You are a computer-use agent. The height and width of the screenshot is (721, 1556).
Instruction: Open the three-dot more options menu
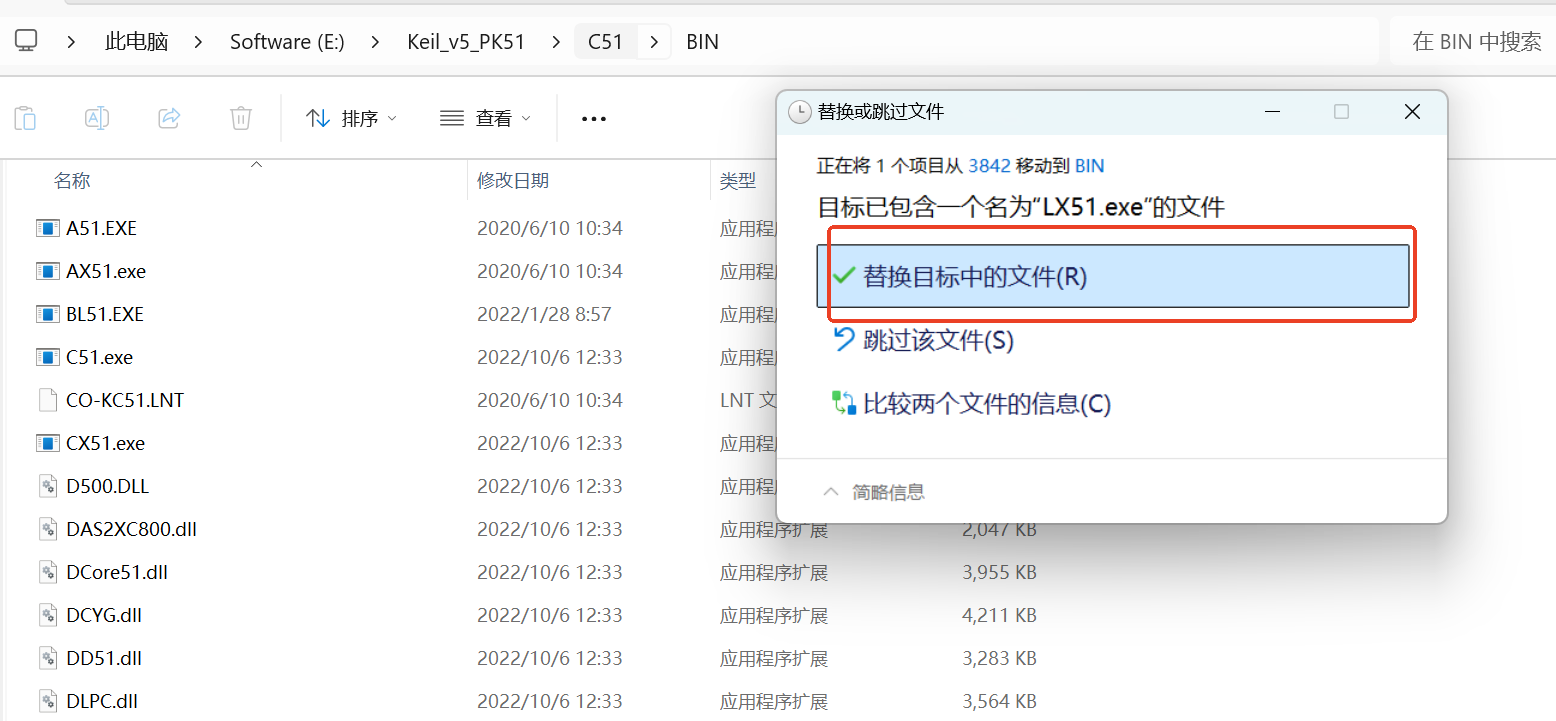click(x=594, y=119)
